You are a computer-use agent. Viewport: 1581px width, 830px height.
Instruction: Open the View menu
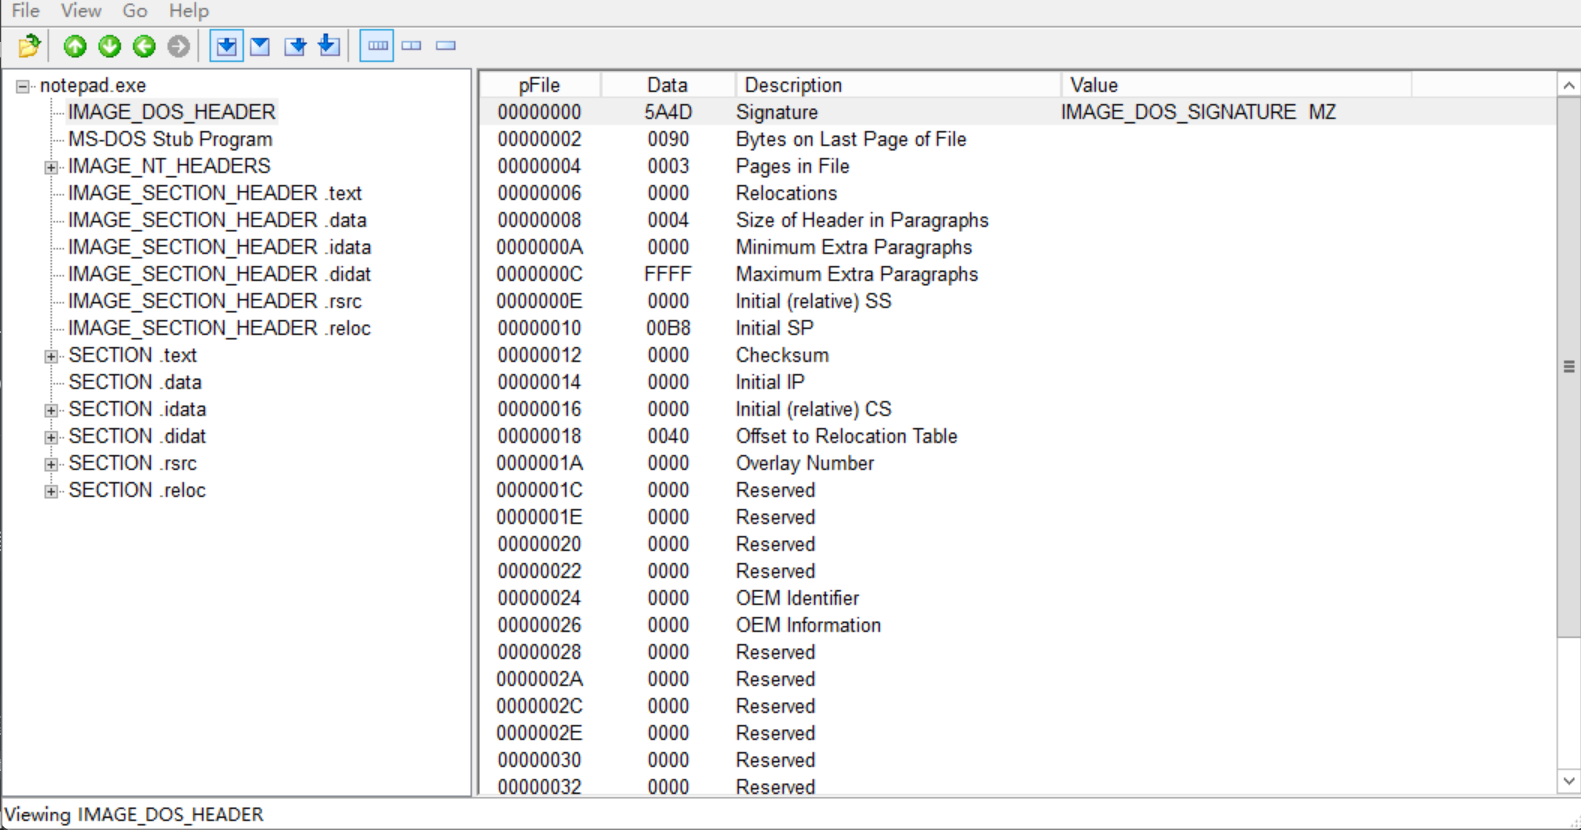point(80,11)
